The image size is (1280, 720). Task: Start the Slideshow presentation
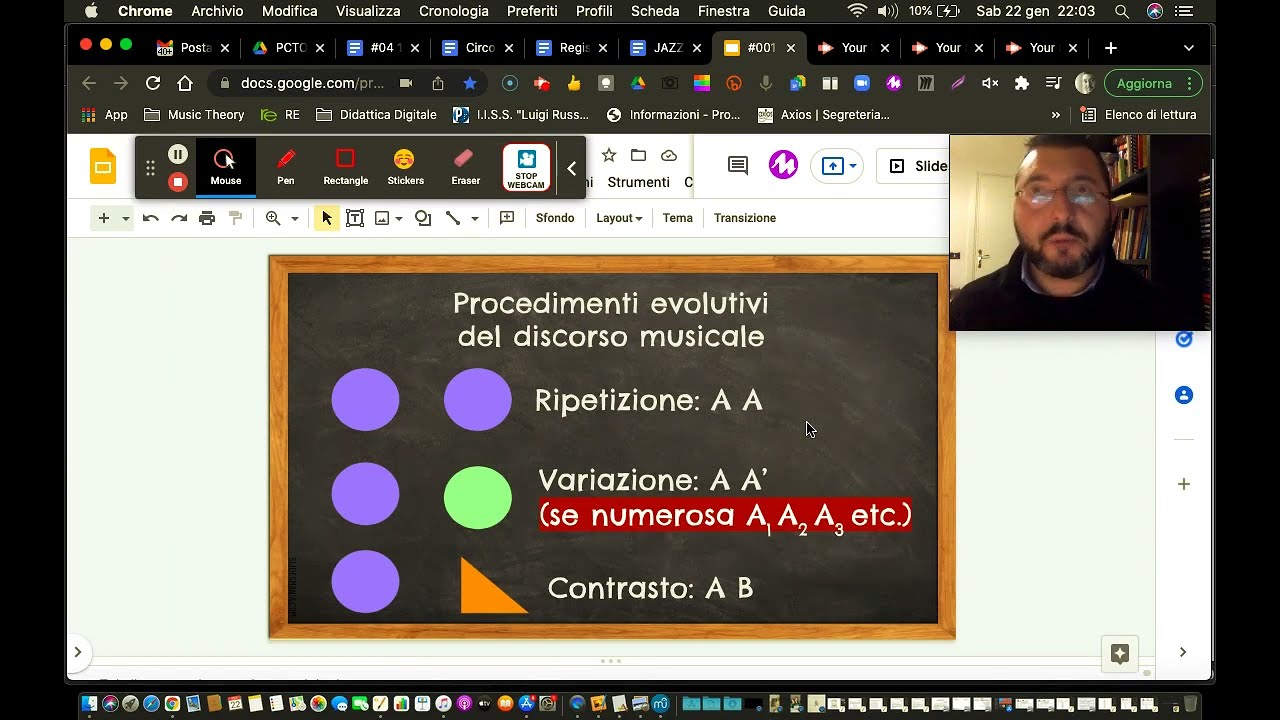917,166
